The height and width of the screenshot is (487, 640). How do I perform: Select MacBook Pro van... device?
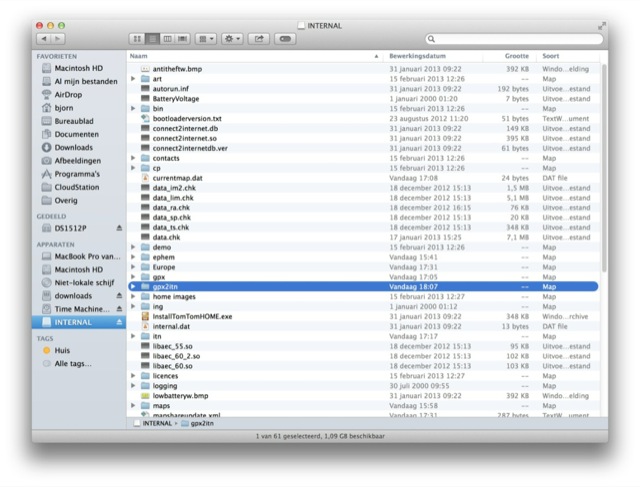87,256
